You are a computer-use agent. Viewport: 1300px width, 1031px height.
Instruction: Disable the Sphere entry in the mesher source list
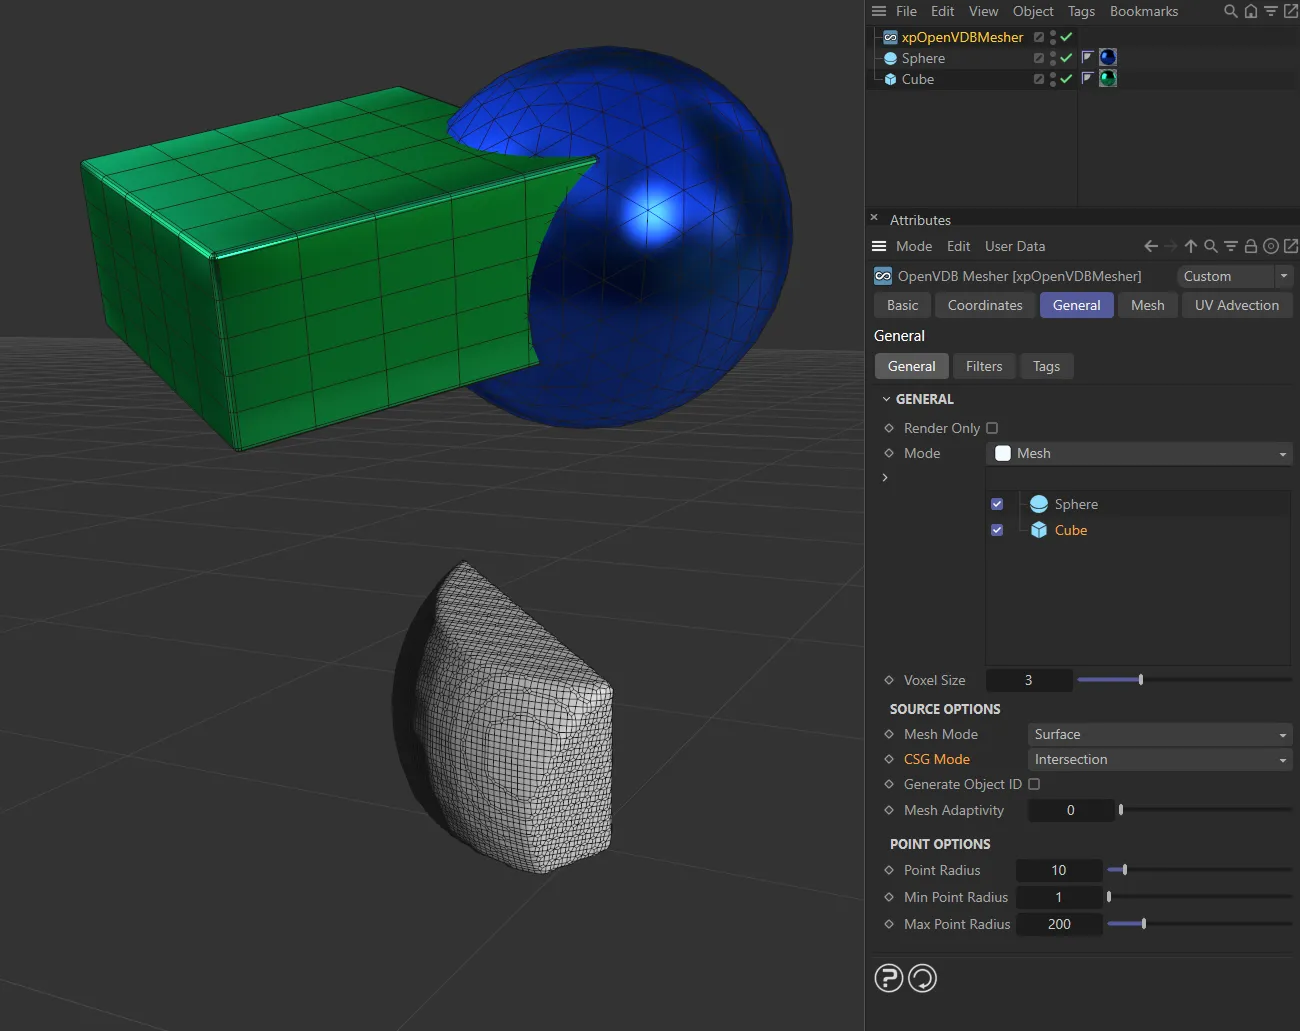[x=996, y=504]
